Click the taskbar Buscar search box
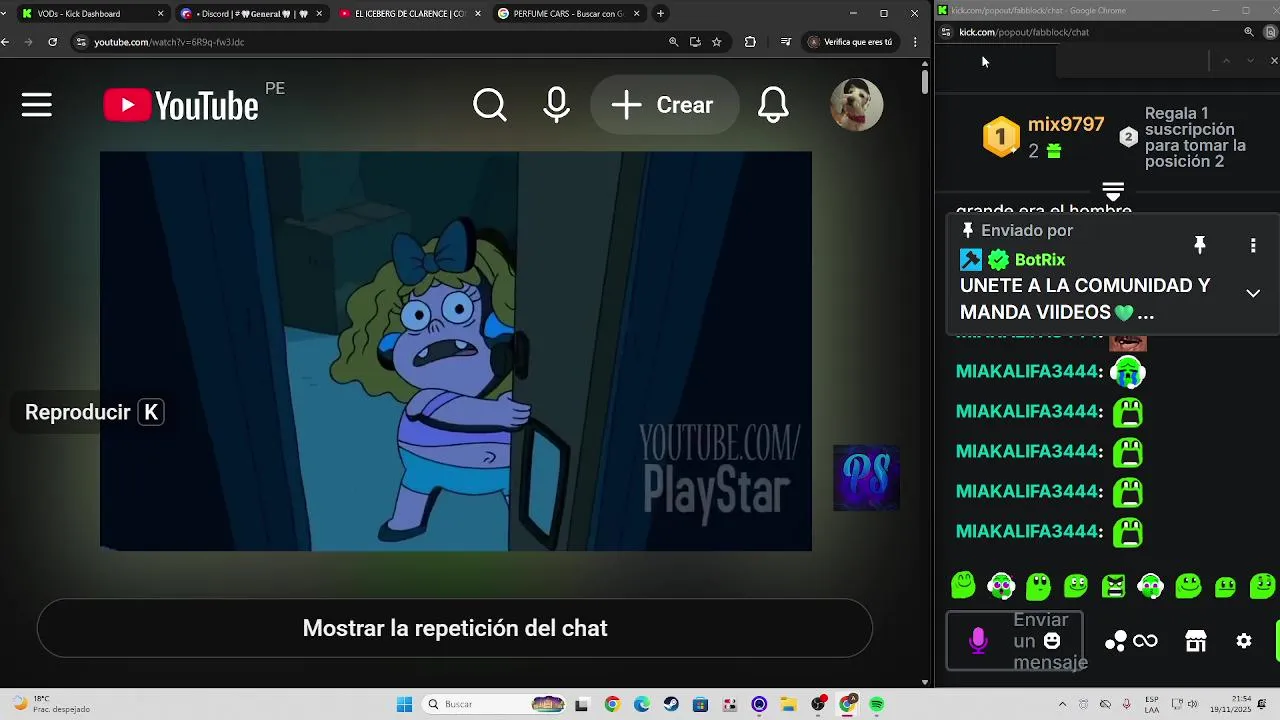The height and width of the screenshot is (720, 1280). point(495,704)
